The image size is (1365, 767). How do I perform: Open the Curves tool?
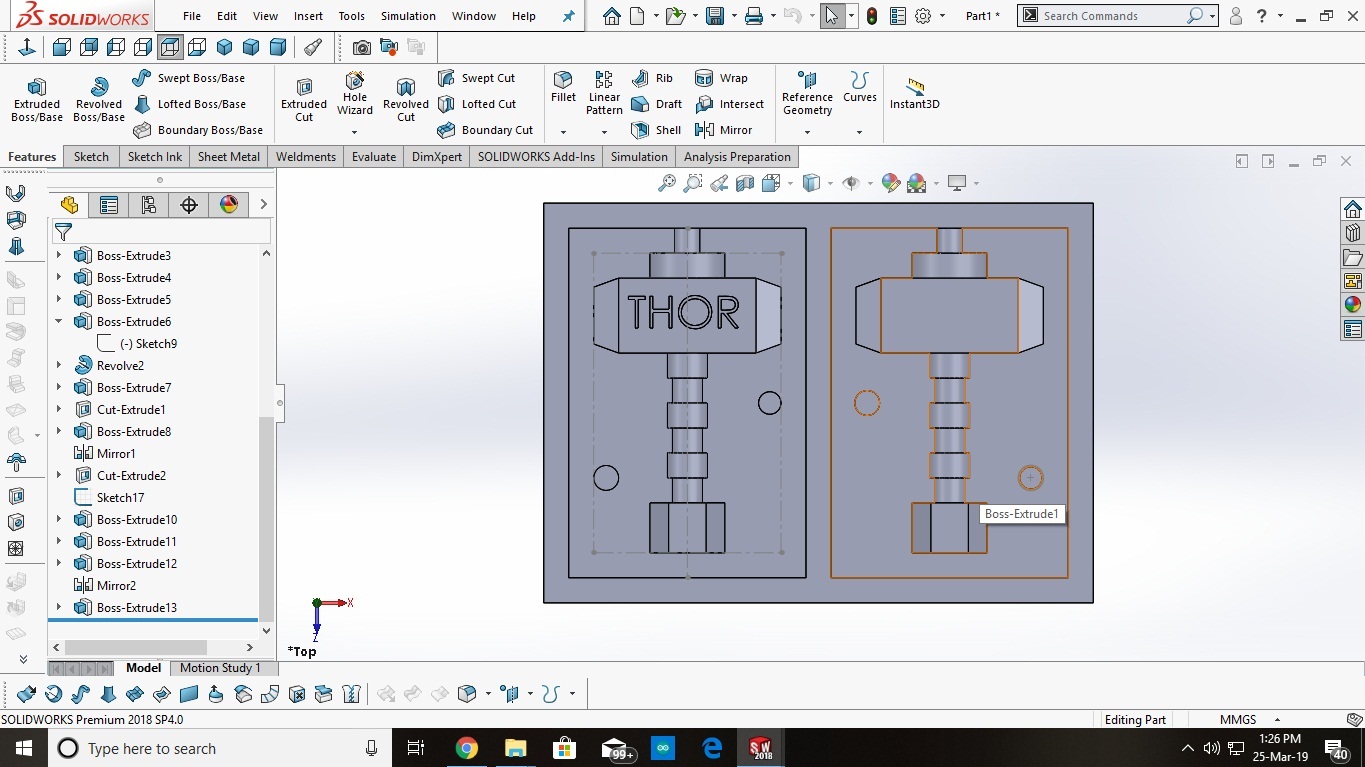point(859,88)
